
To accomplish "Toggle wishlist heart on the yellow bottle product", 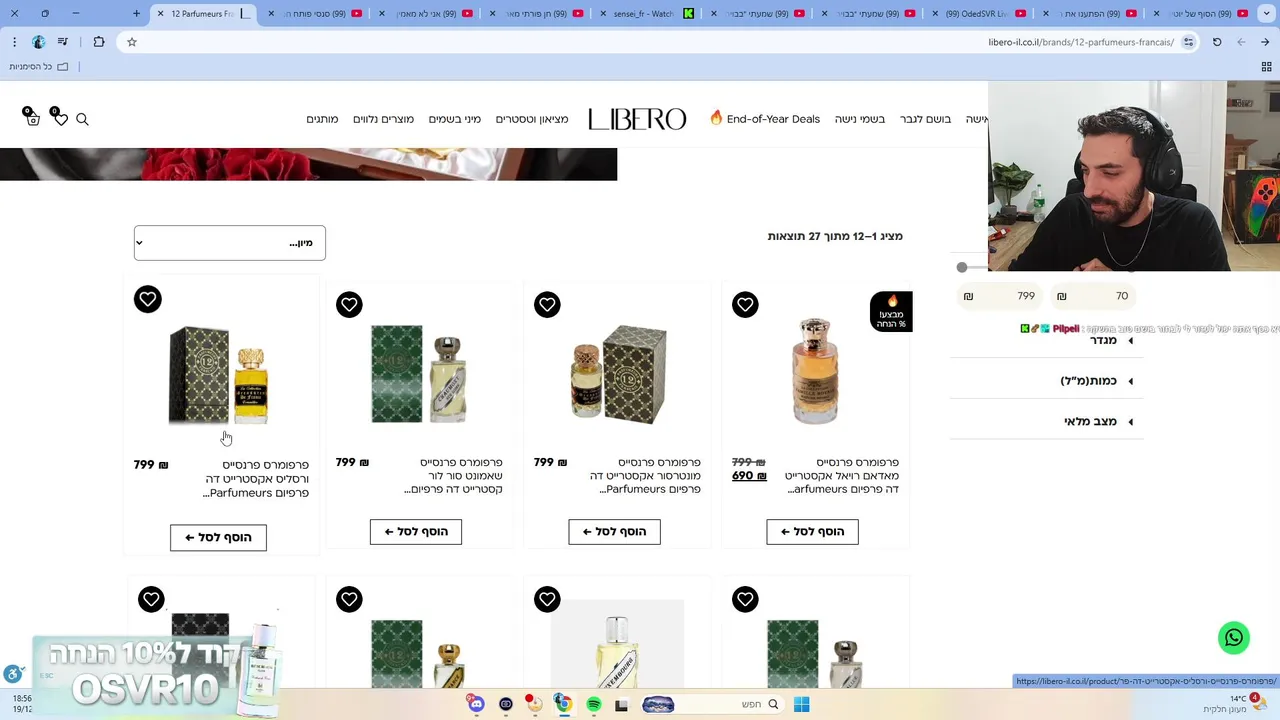I will [147, 299].
